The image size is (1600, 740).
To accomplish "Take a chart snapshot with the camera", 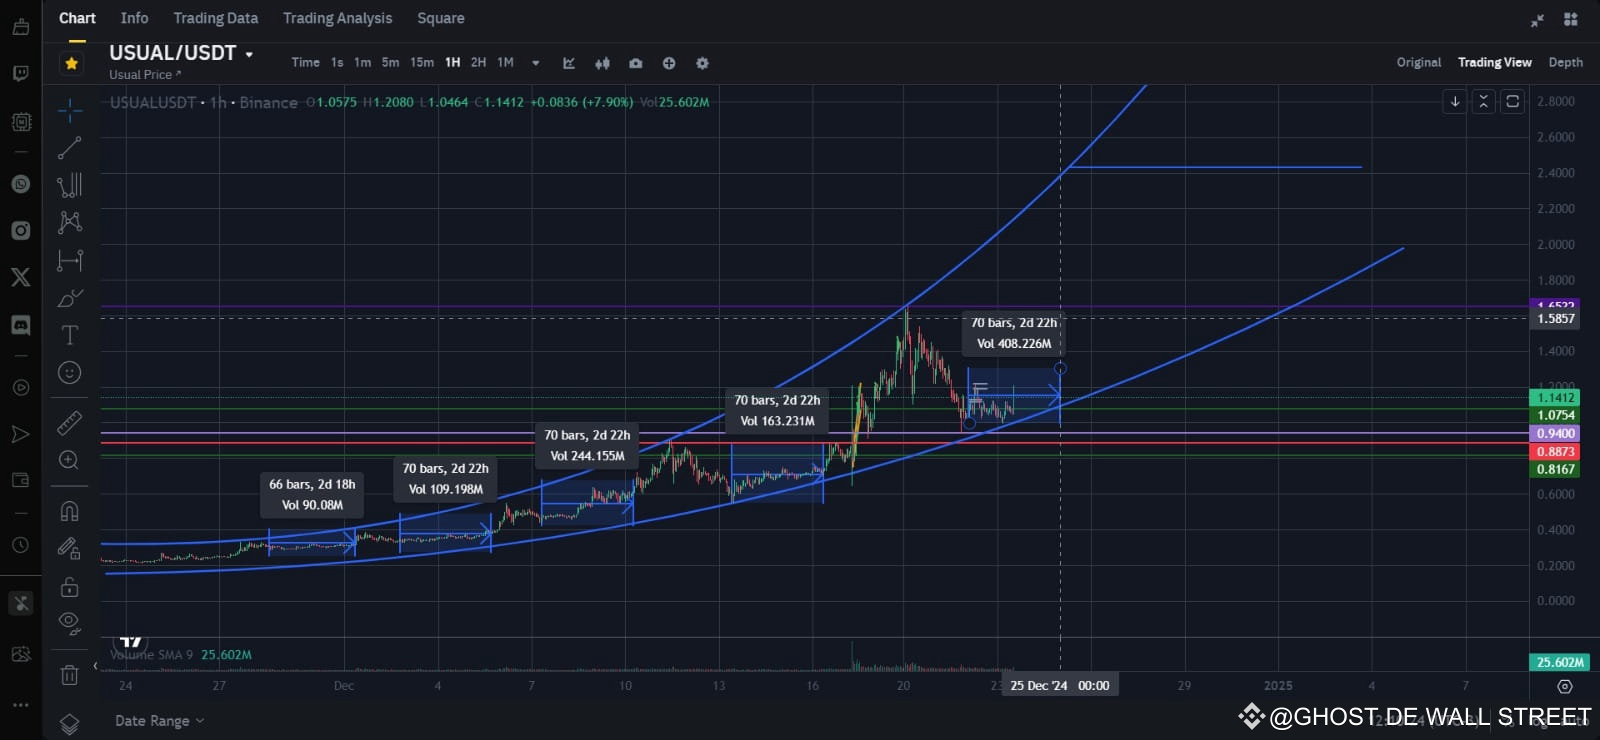I will pos(635,63).
